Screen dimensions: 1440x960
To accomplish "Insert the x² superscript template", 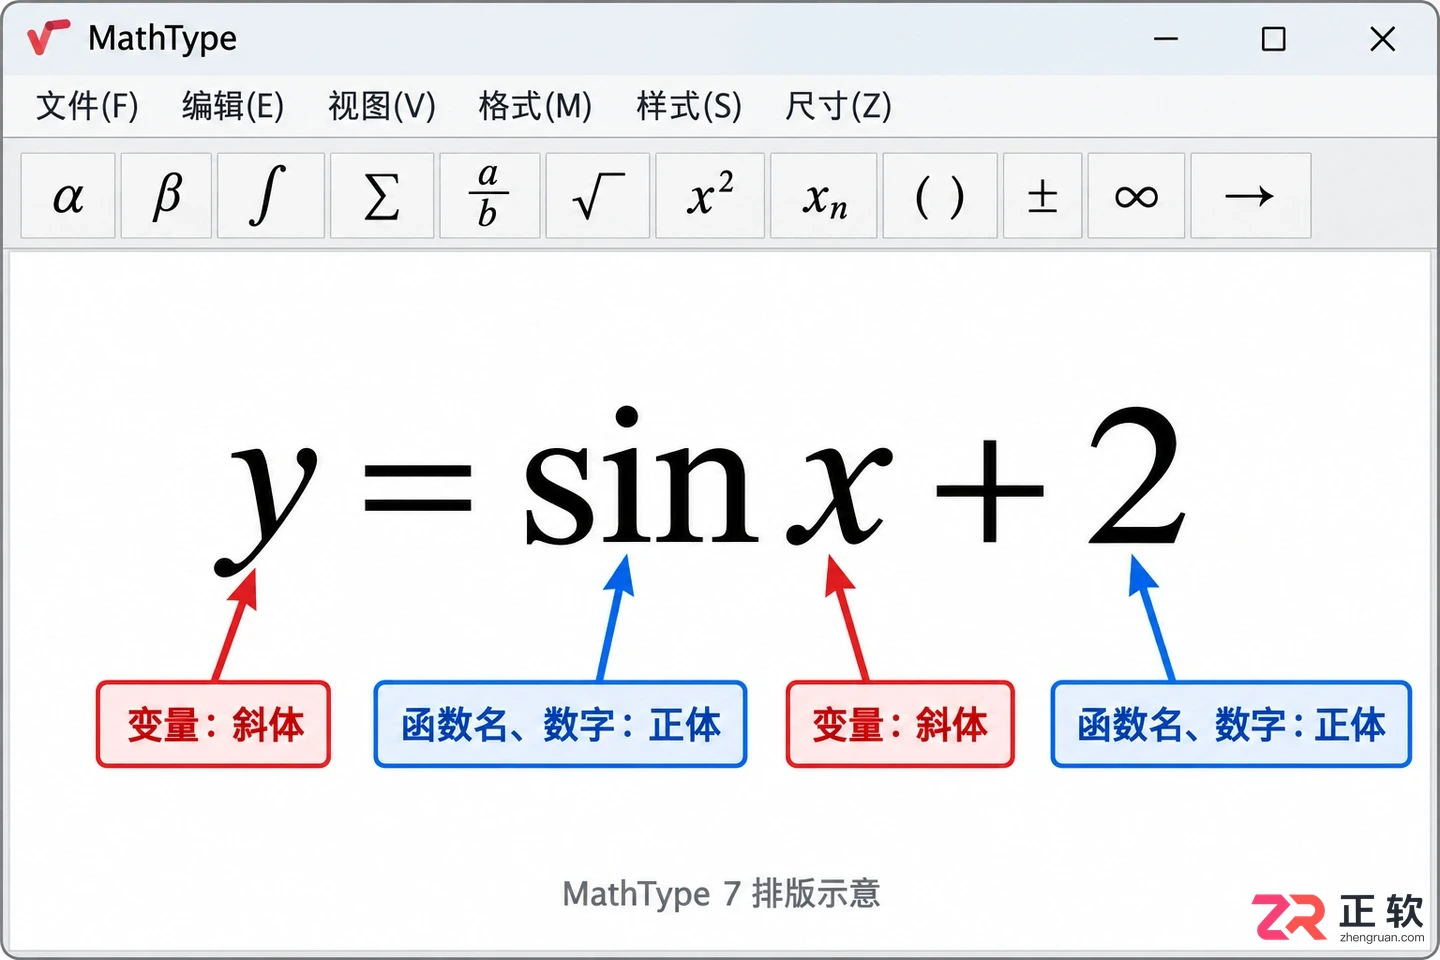I will click(710, 196).
